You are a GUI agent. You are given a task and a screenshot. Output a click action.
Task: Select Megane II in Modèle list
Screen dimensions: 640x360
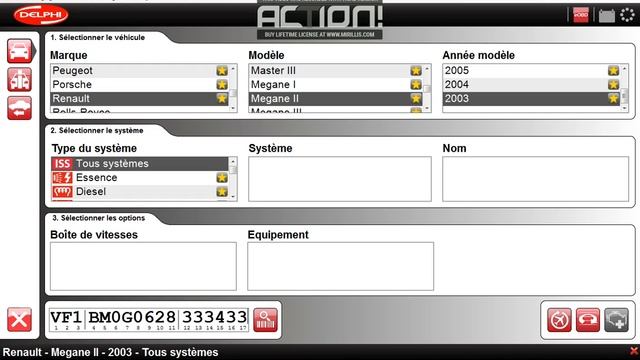336,98
